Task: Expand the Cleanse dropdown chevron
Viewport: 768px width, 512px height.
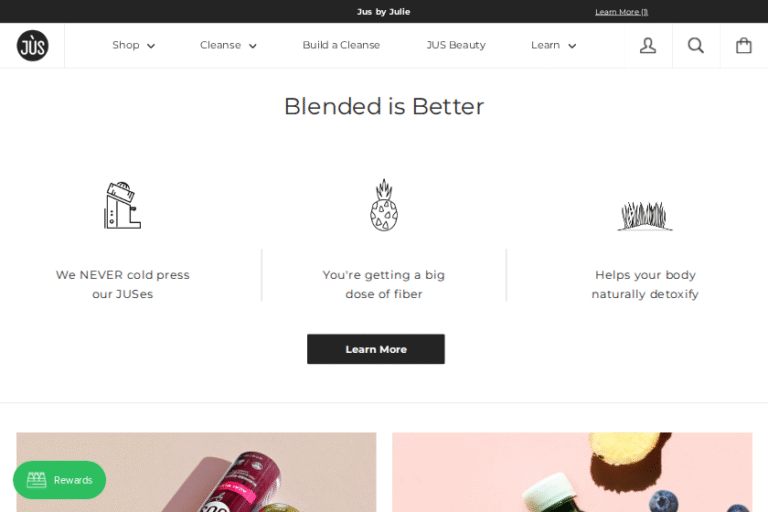Action: (x=253, y=46)
